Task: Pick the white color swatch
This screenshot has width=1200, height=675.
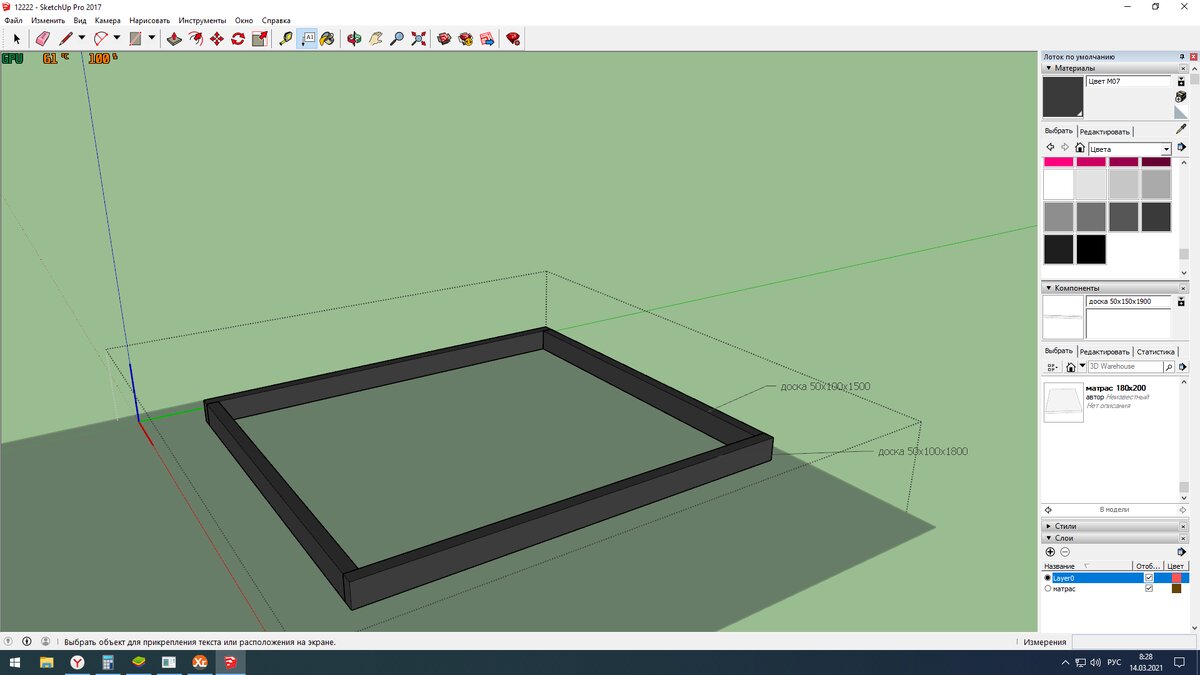Action: pyautogui.click(x=1058, y=185)
